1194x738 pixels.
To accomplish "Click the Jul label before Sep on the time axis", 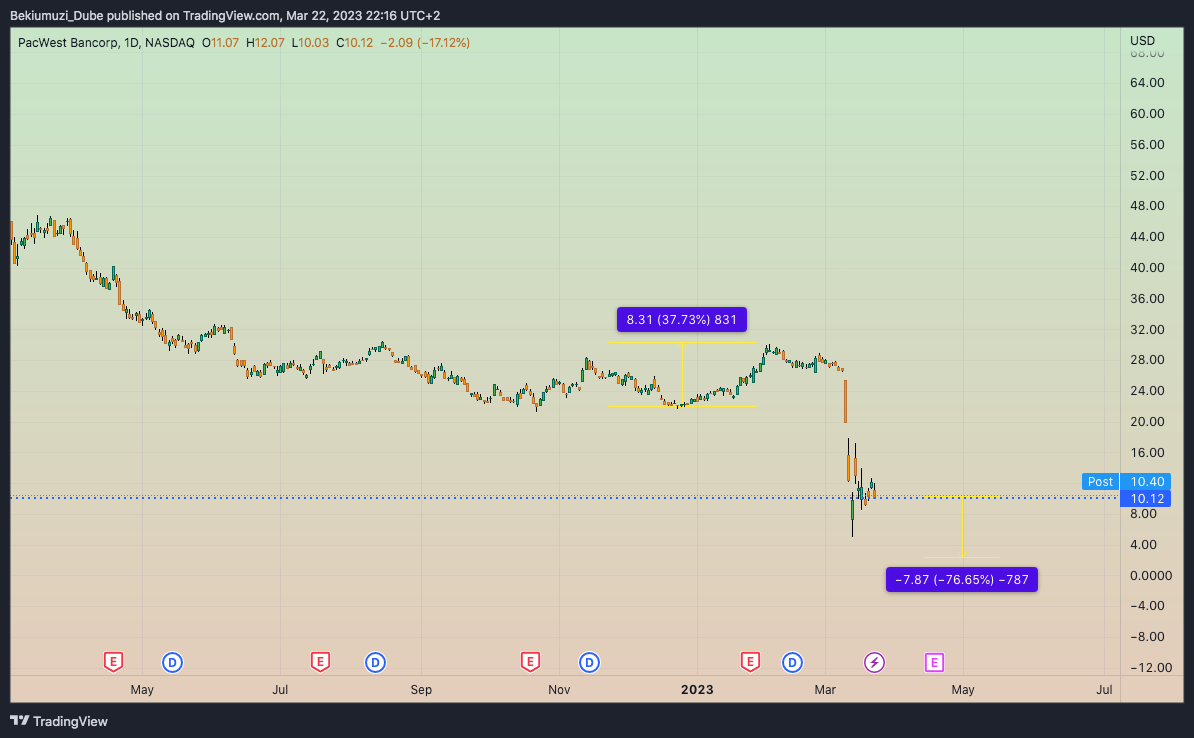I will (280, 689).
